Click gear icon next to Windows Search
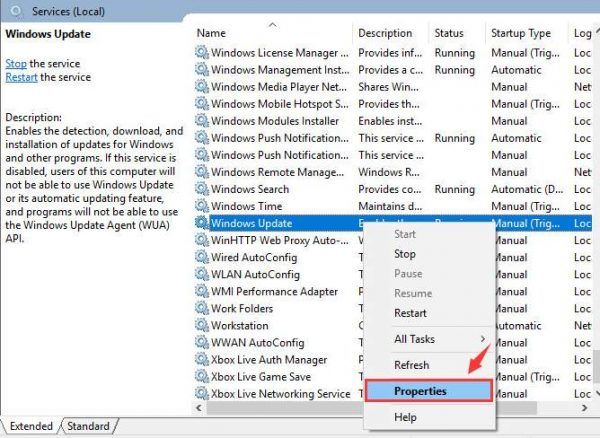The width and height of the screenshot is (600, 438). pos(202,189)
